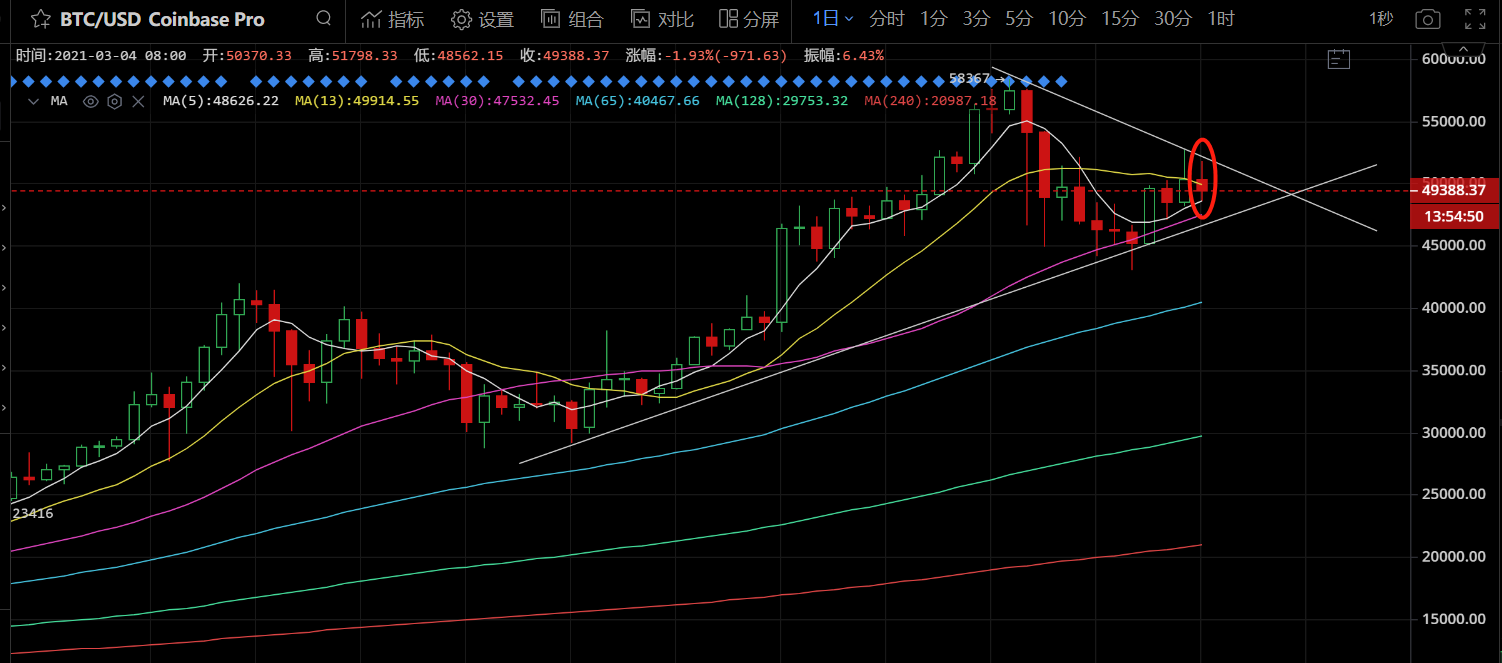Click the MA(30):47532.45 legend value
Image resolution: width=1502 pixels, height=663 pixels.
[497, 101]
